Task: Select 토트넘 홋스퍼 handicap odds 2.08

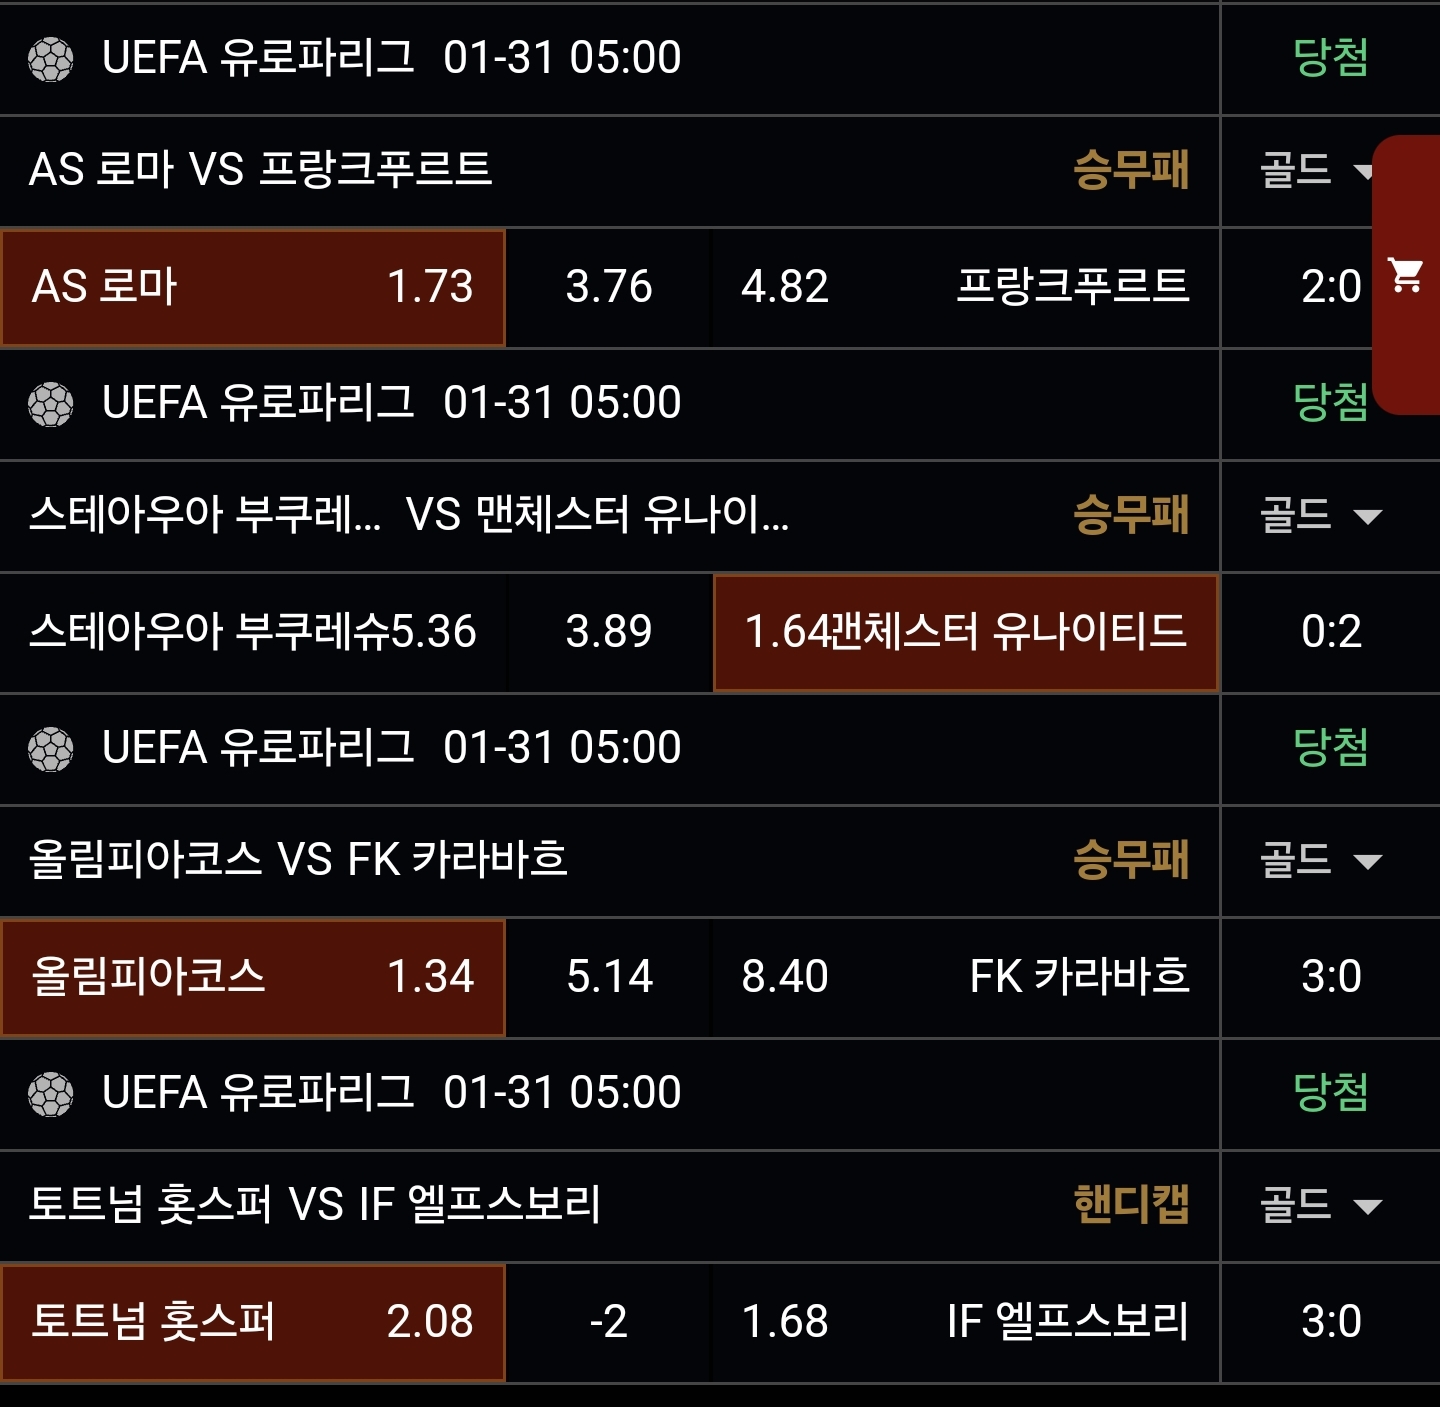Action: pos(253,1322)
